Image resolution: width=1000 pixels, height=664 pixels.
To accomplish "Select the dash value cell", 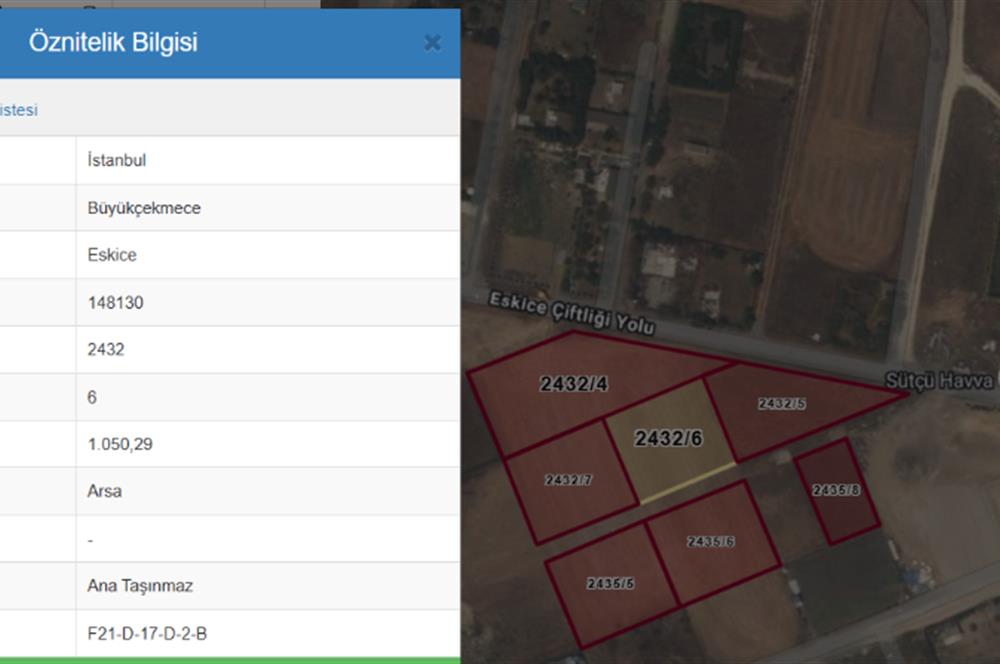I will [x=268, y=538].
